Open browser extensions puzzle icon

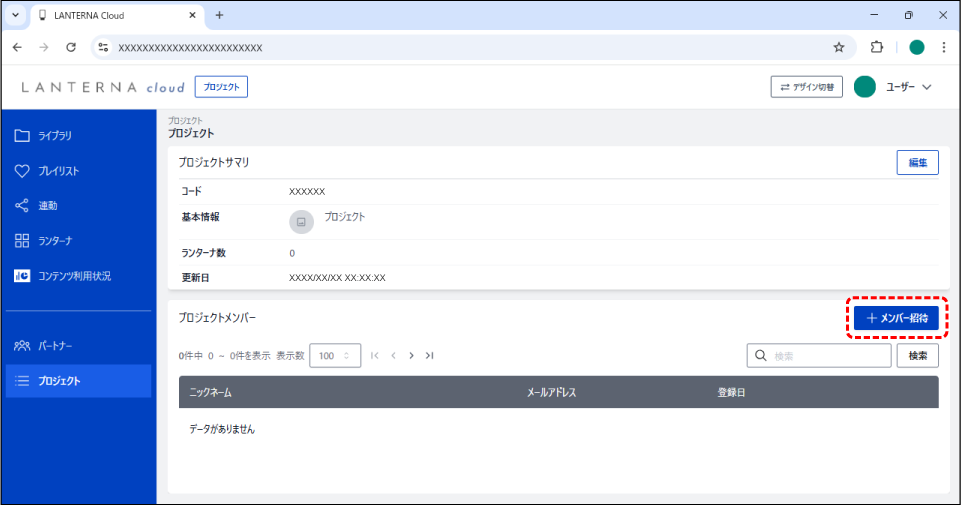pyautogui.click(x=877, y=47)
